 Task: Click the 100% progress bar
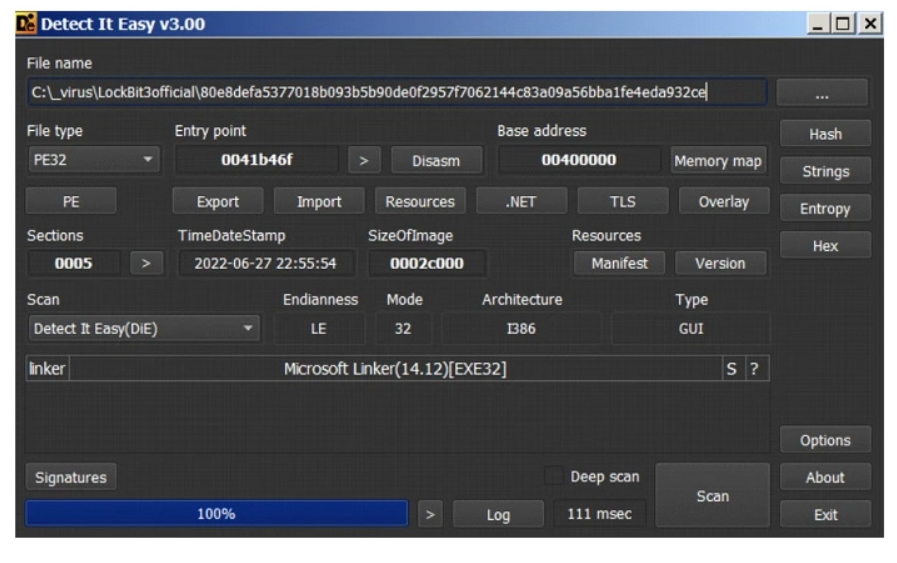pyautogui.click(x=217, y=514)
